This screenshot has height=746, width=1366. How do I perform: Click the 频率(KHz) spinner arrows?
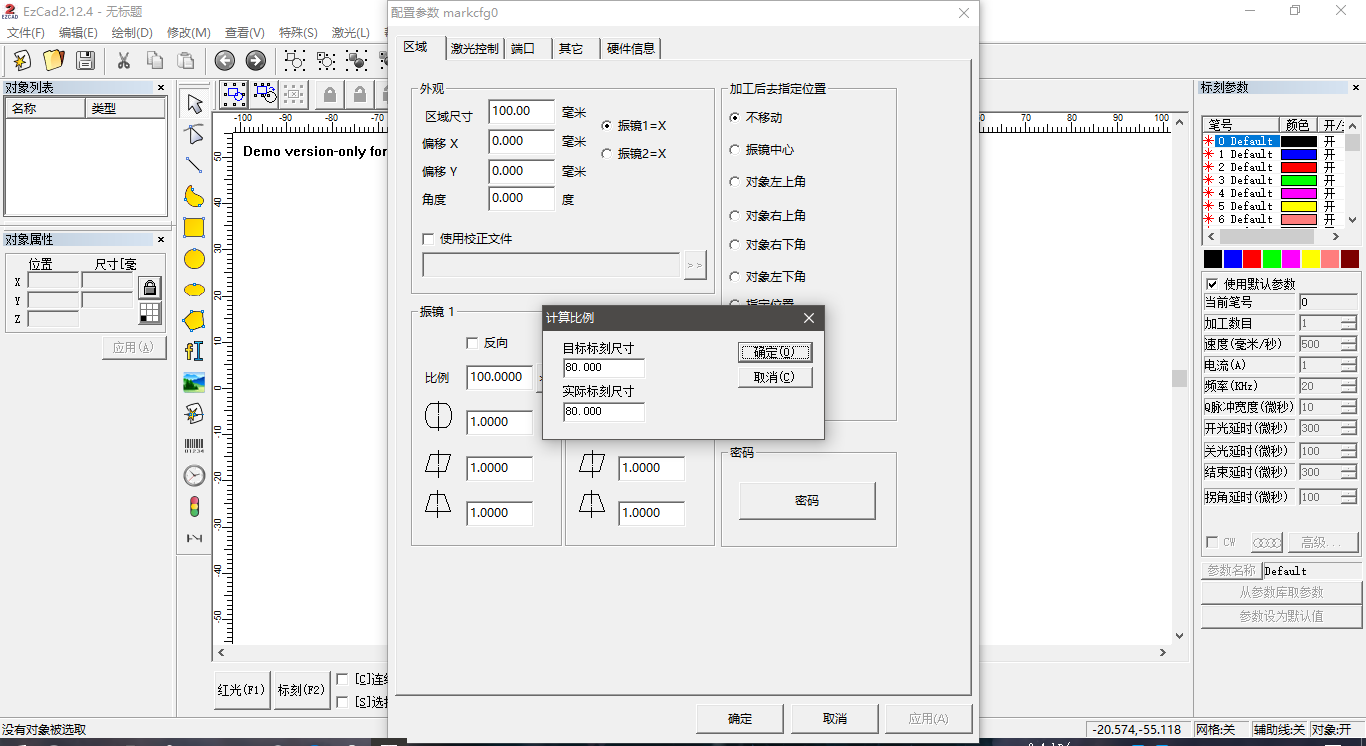1349,386
